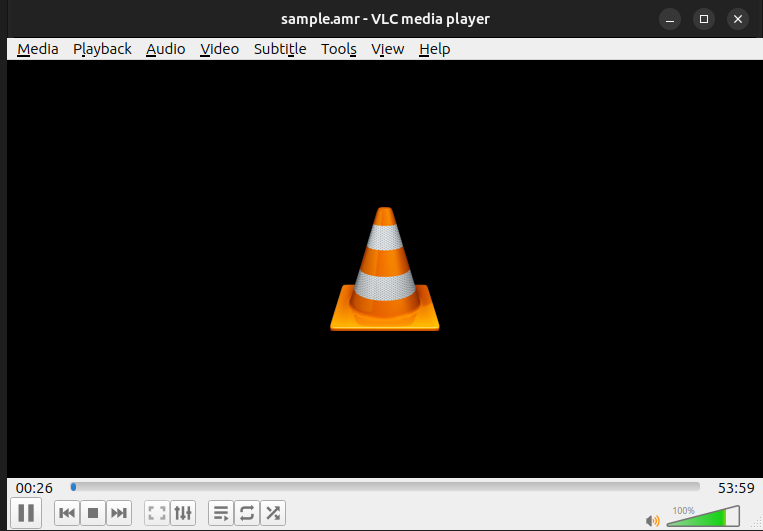Mute audio via speaker icon
This screenshot has width=763, height=531.
(653, 521)
